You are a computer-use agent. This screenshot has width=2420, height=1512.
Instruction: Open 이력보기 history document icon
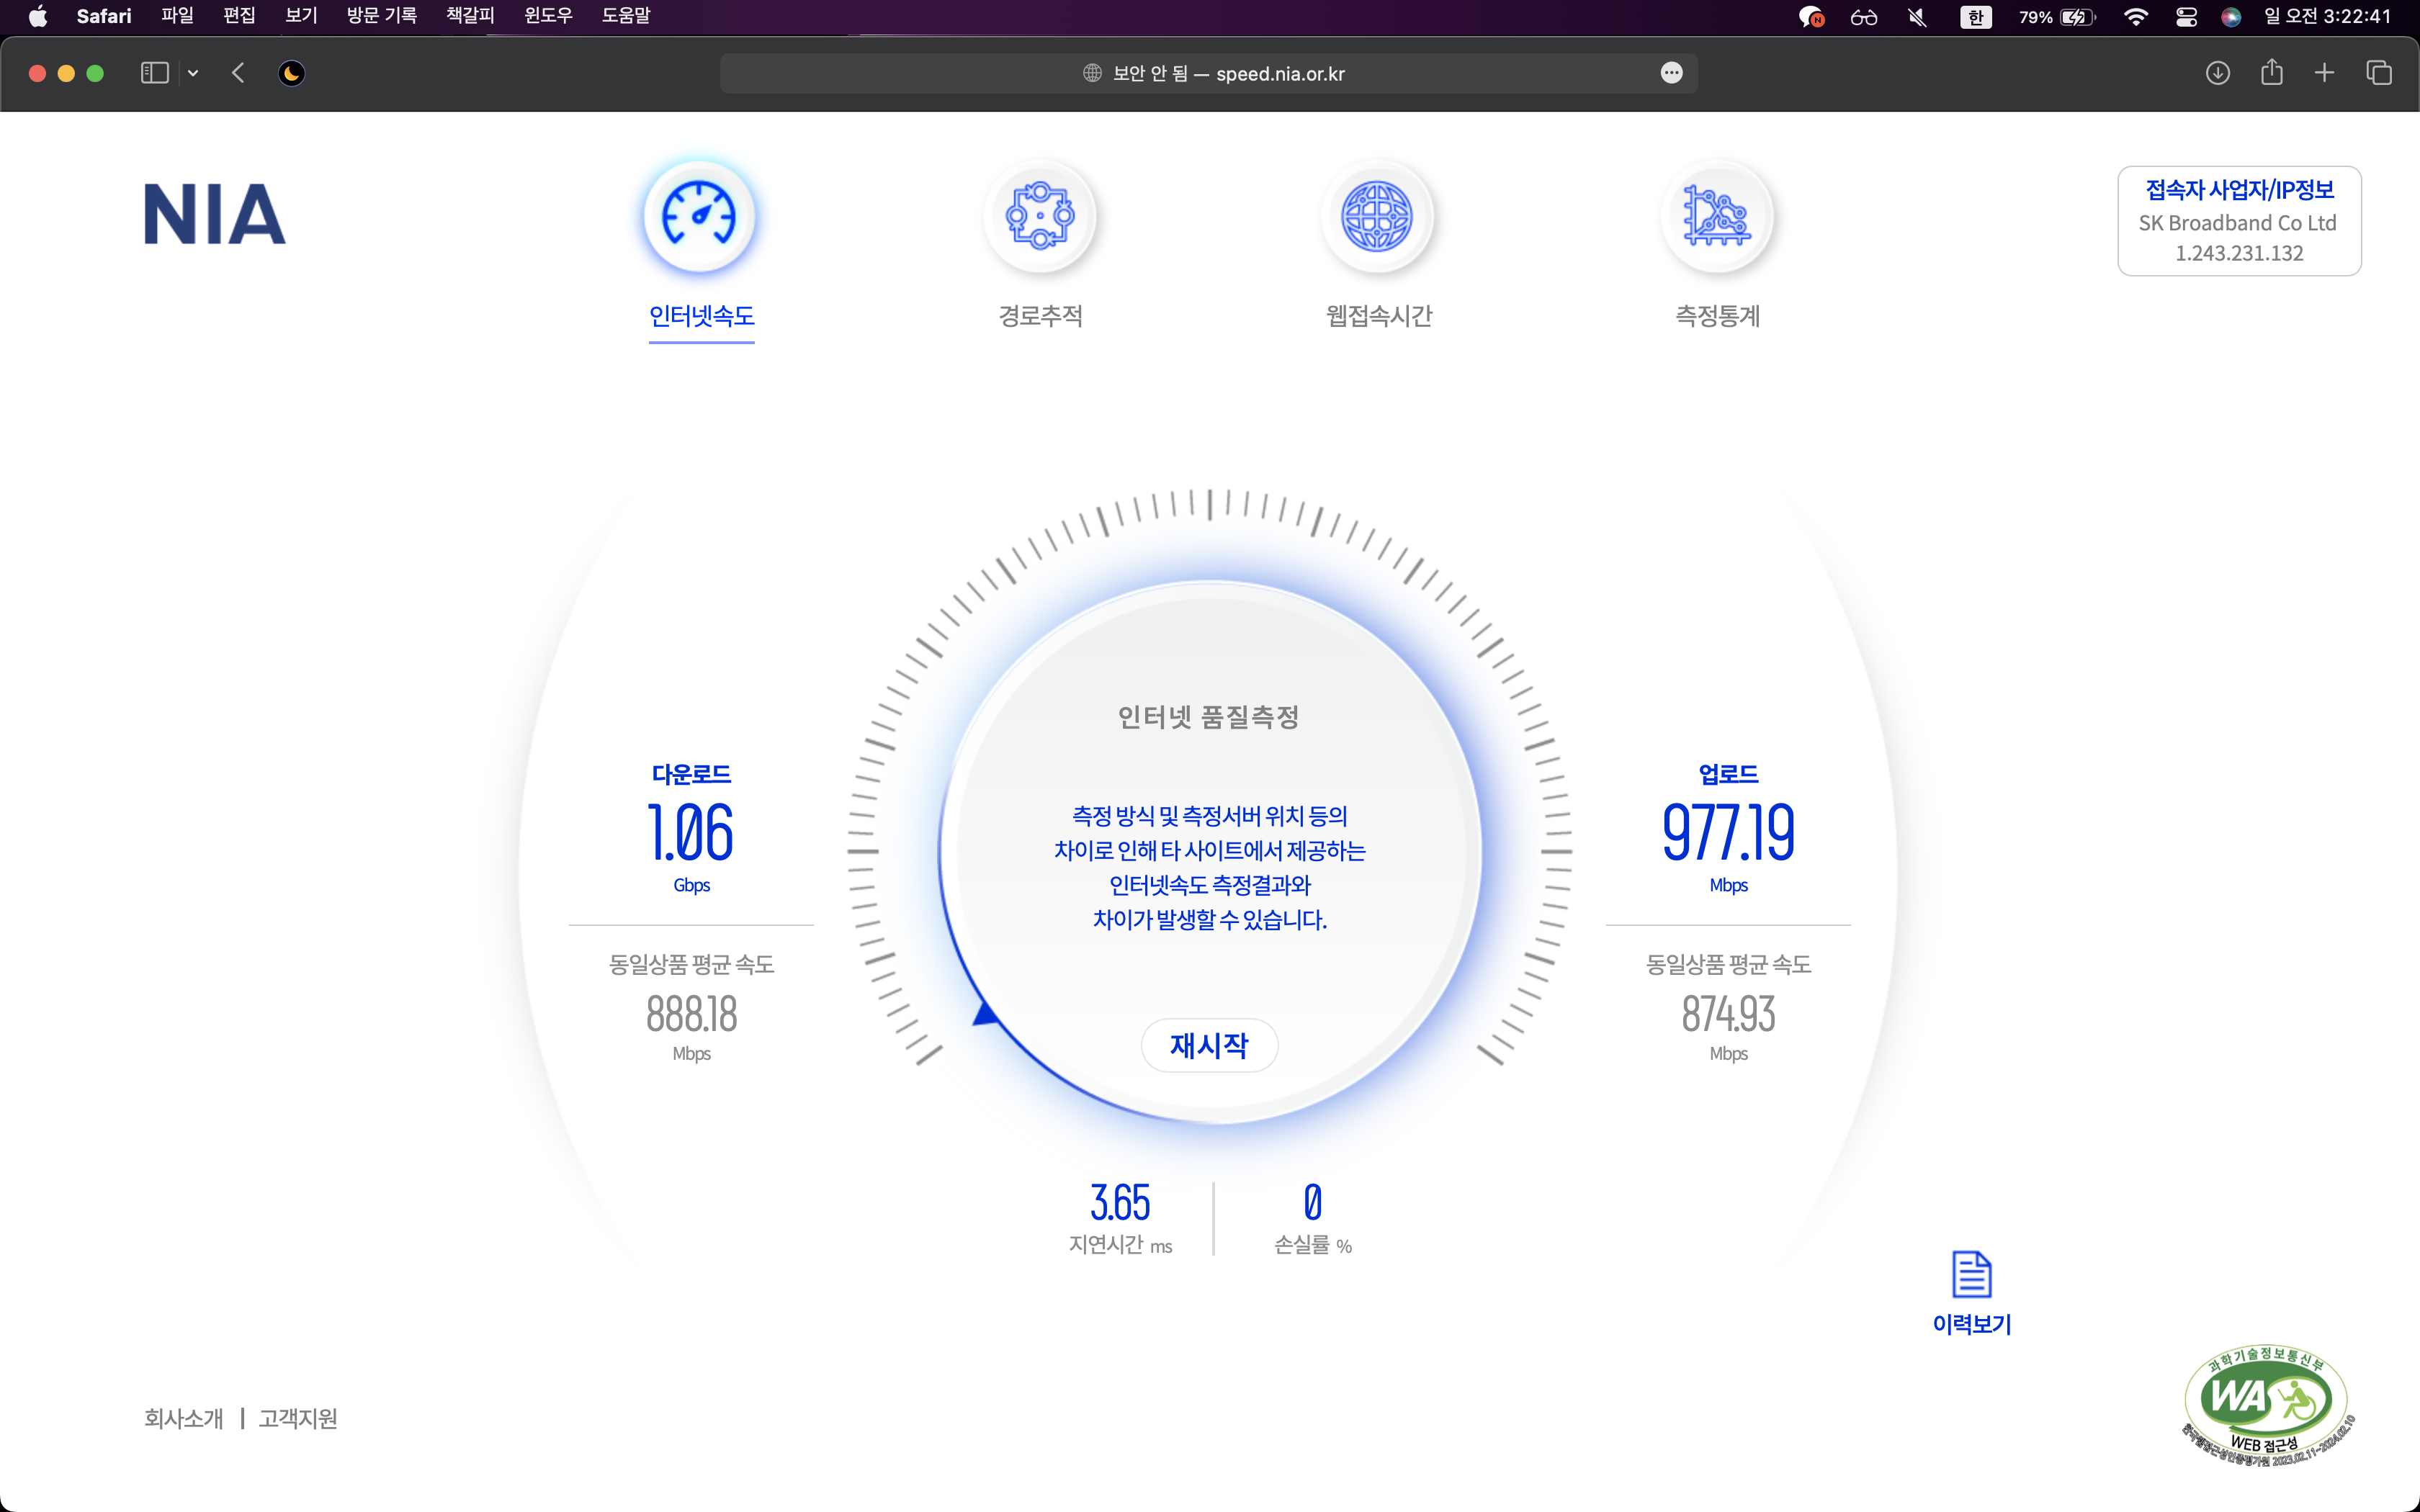[1971, 1274]
